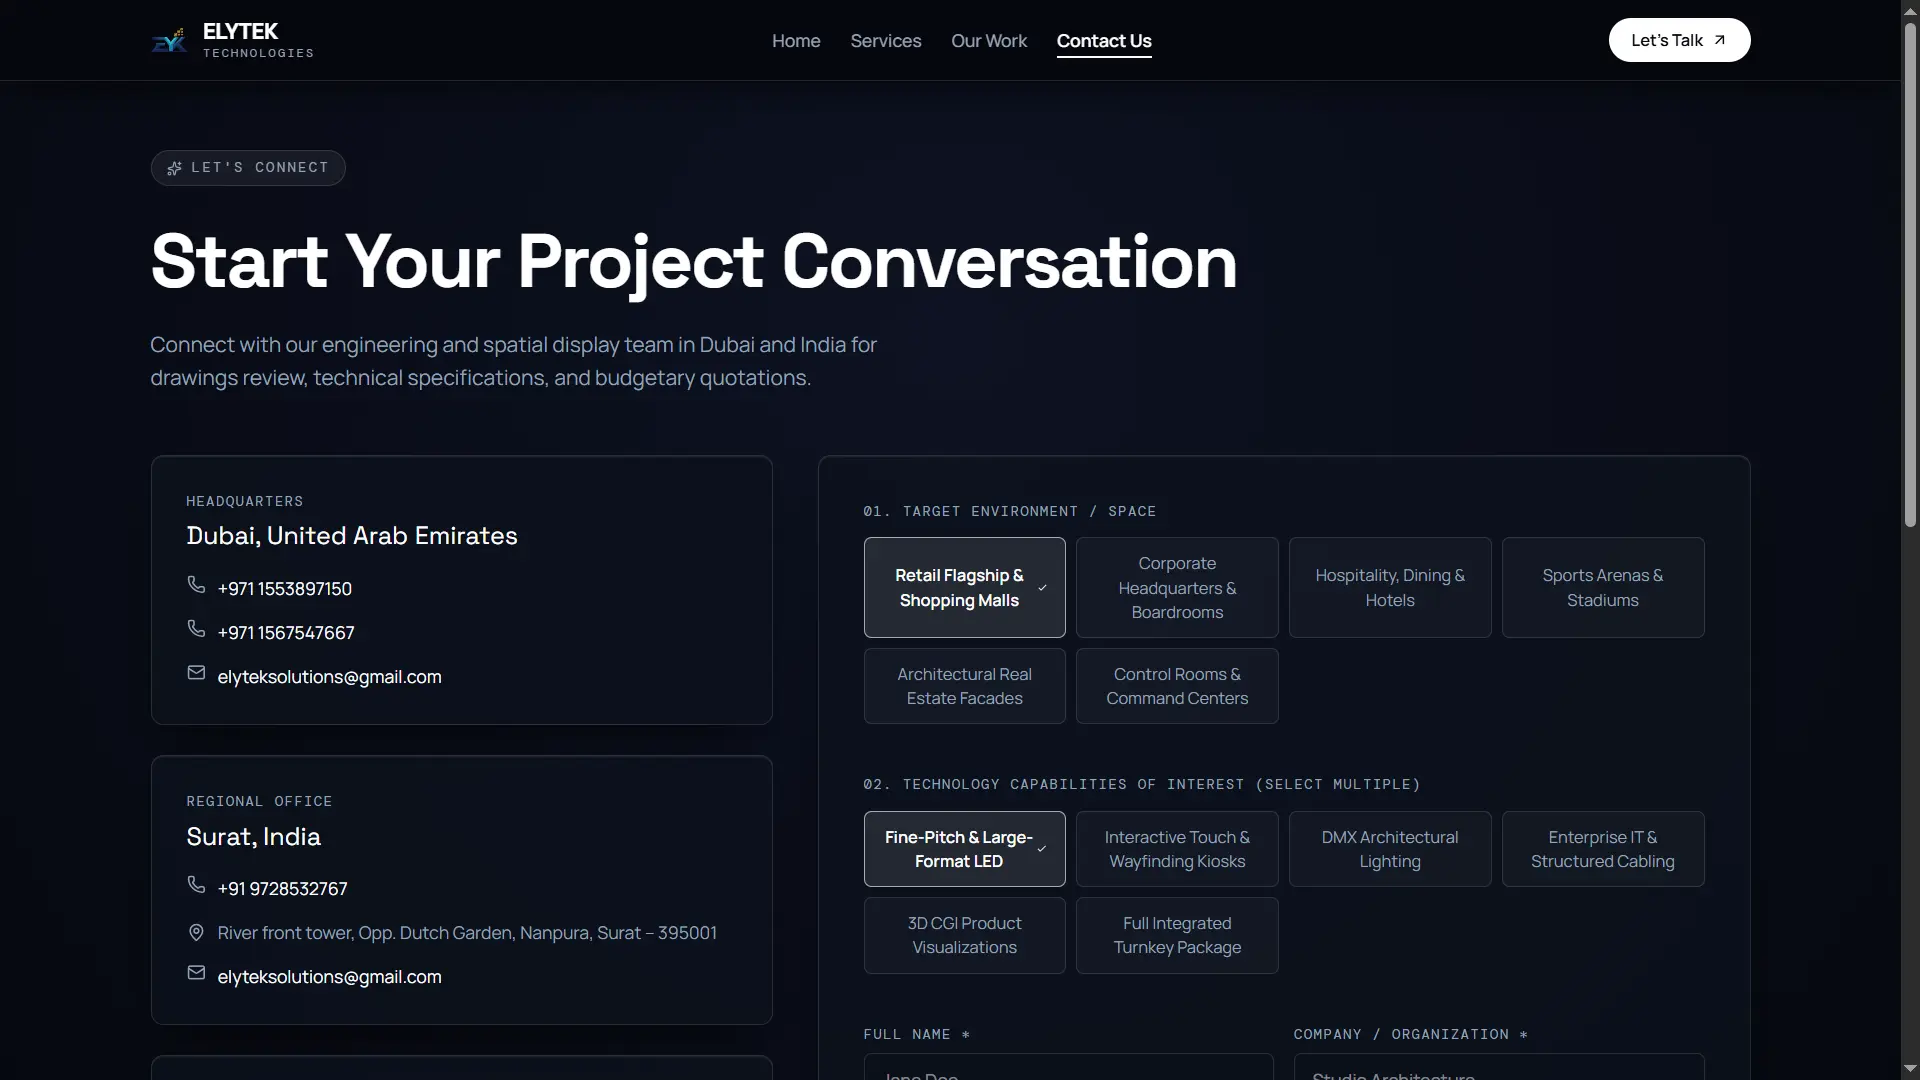Viewport: 1920px width, 1080px height.
Task: Open Our Work navigation item
Action: coord(989,41)
